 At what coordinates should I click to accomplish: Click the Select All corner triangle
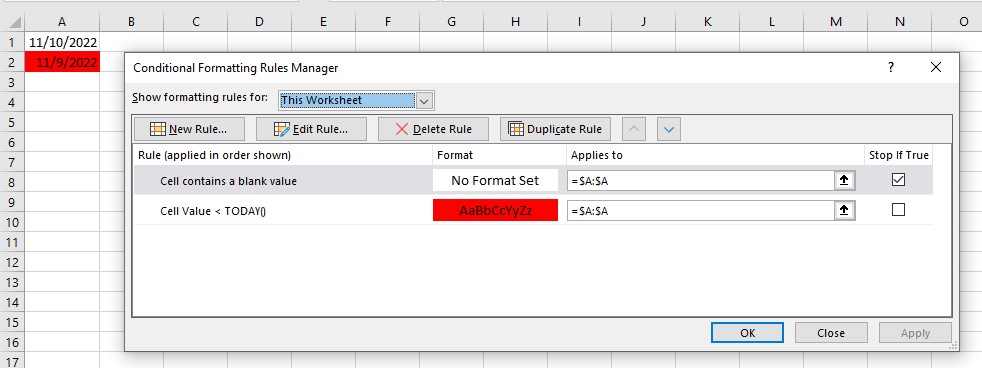tap(13, 23)
